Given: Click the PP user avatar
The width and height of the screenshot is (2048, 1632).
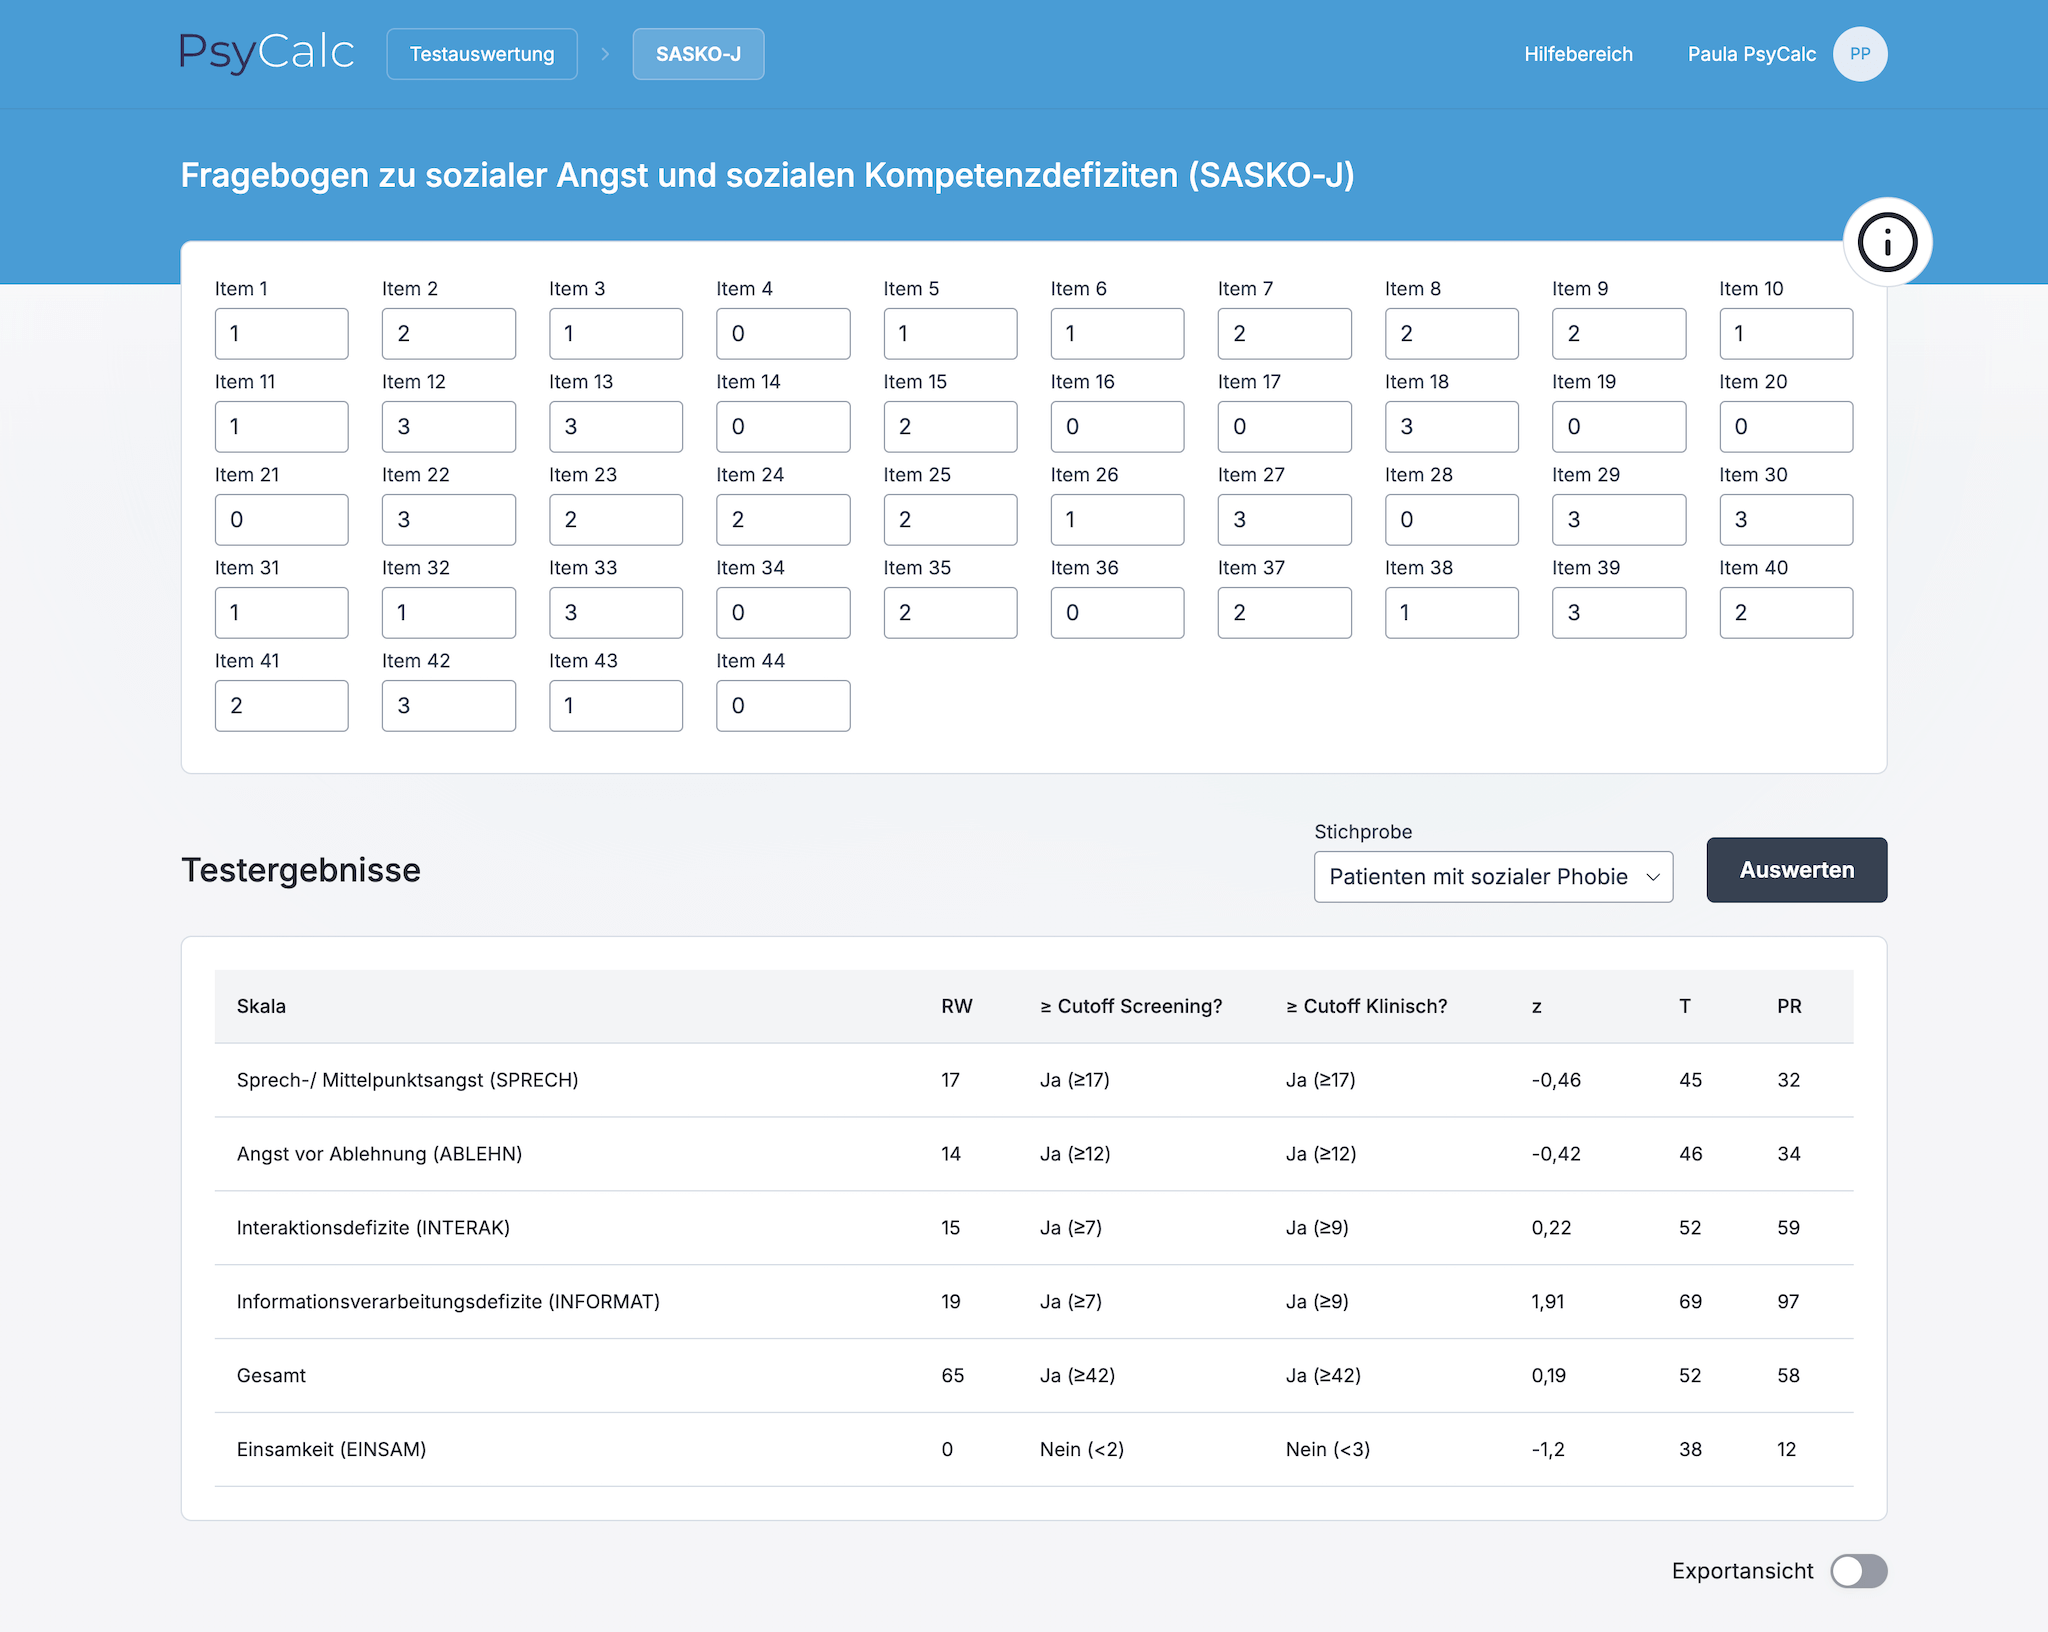Looking at the screenshot, I should (1859, 54).
